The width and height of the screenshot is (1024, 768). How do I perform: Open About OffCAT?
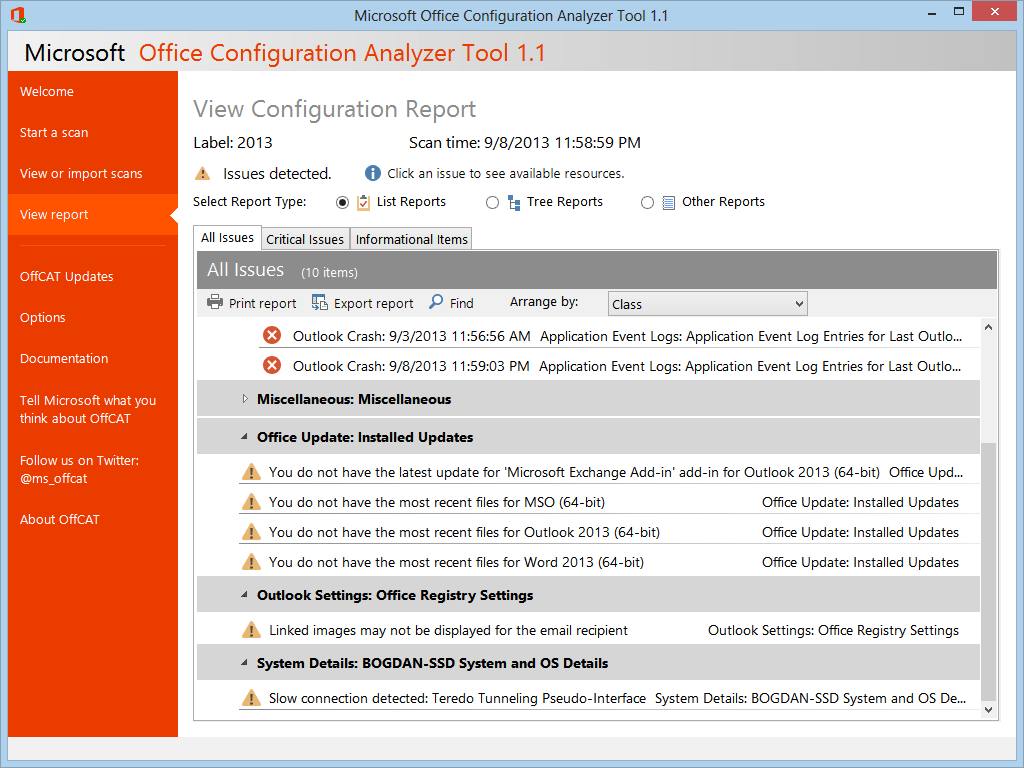click(59, 519)
